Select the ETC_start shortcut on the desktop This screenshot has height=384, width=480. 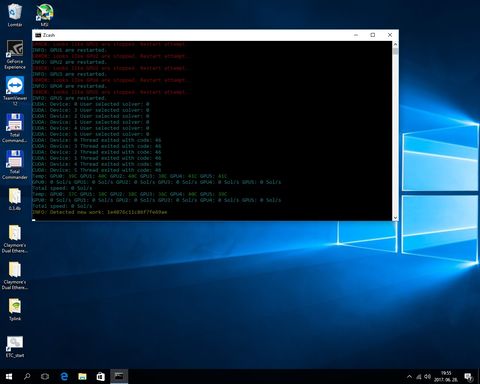15,346
